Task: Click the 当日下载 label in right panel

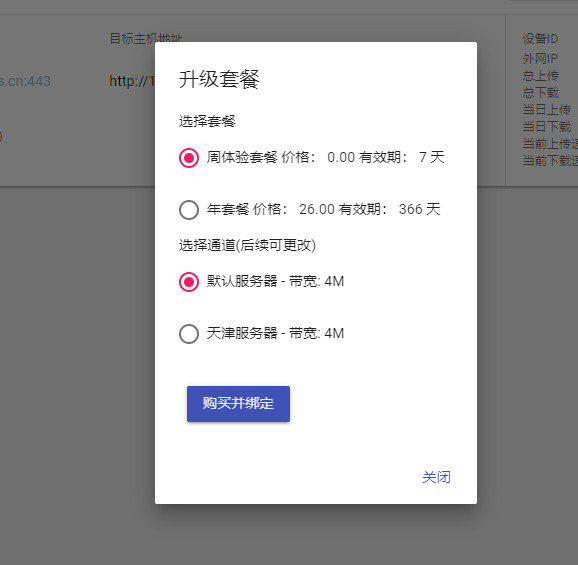Action: pos(547,126)
